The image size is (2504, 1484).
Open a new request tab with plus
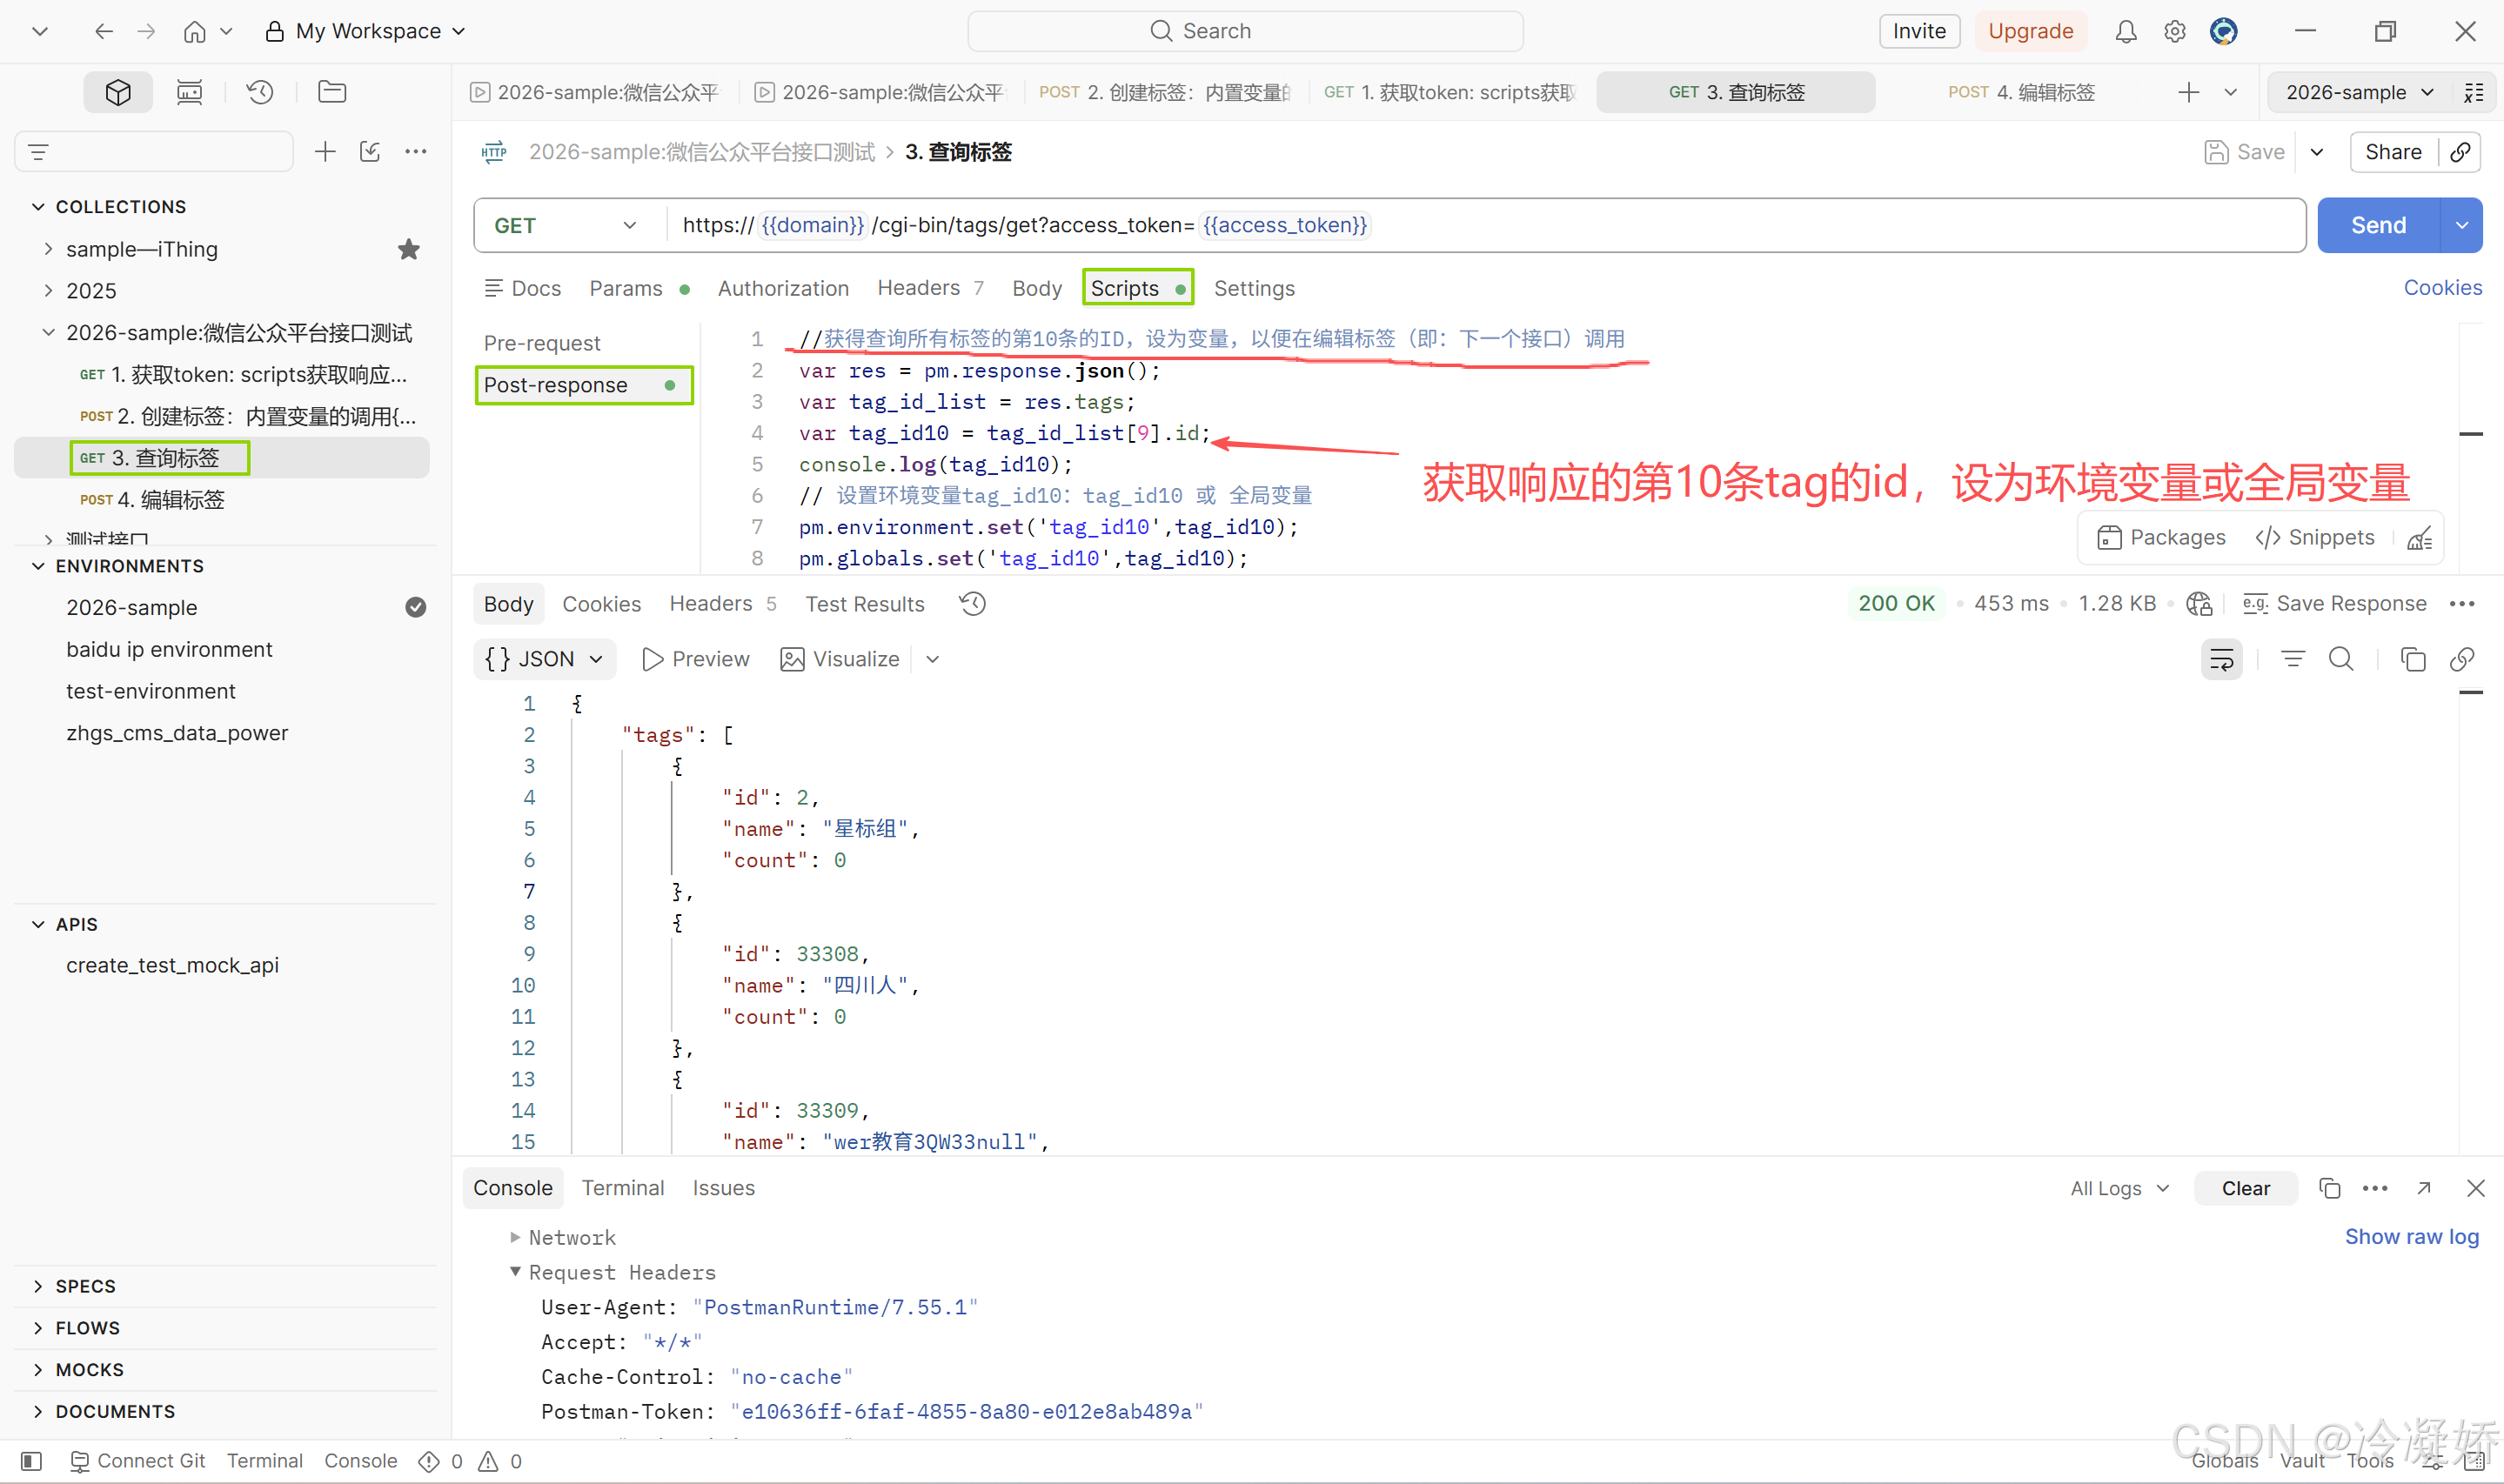pos(2189,92)
